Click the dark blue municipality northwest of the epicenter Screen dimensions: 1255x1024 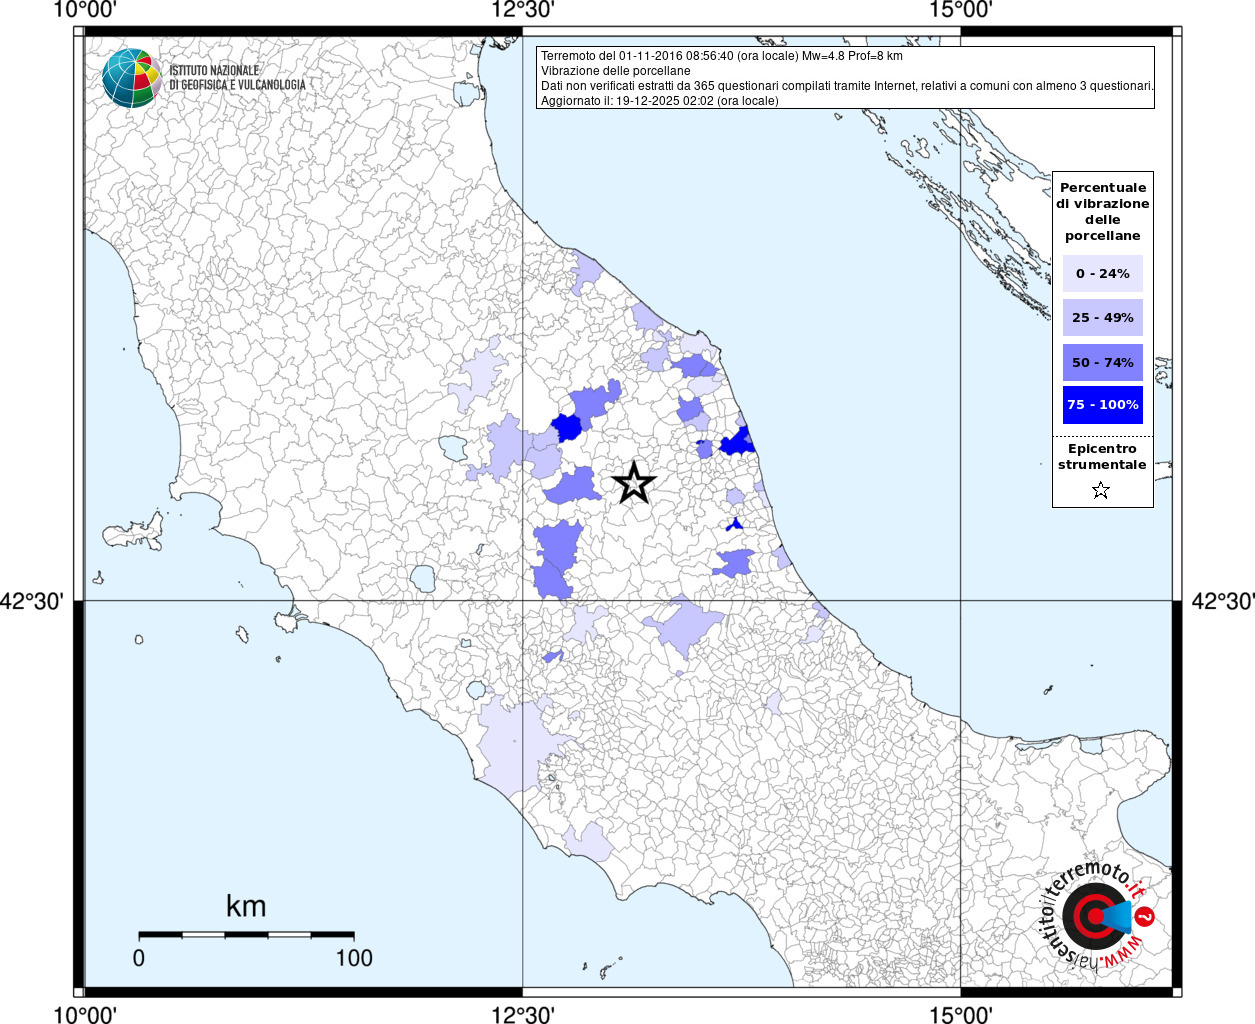568,428
